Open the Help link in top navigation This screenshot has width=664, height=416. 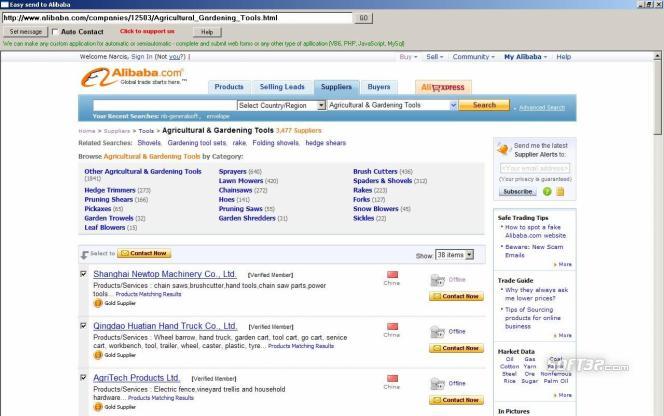tap(564, 57)
